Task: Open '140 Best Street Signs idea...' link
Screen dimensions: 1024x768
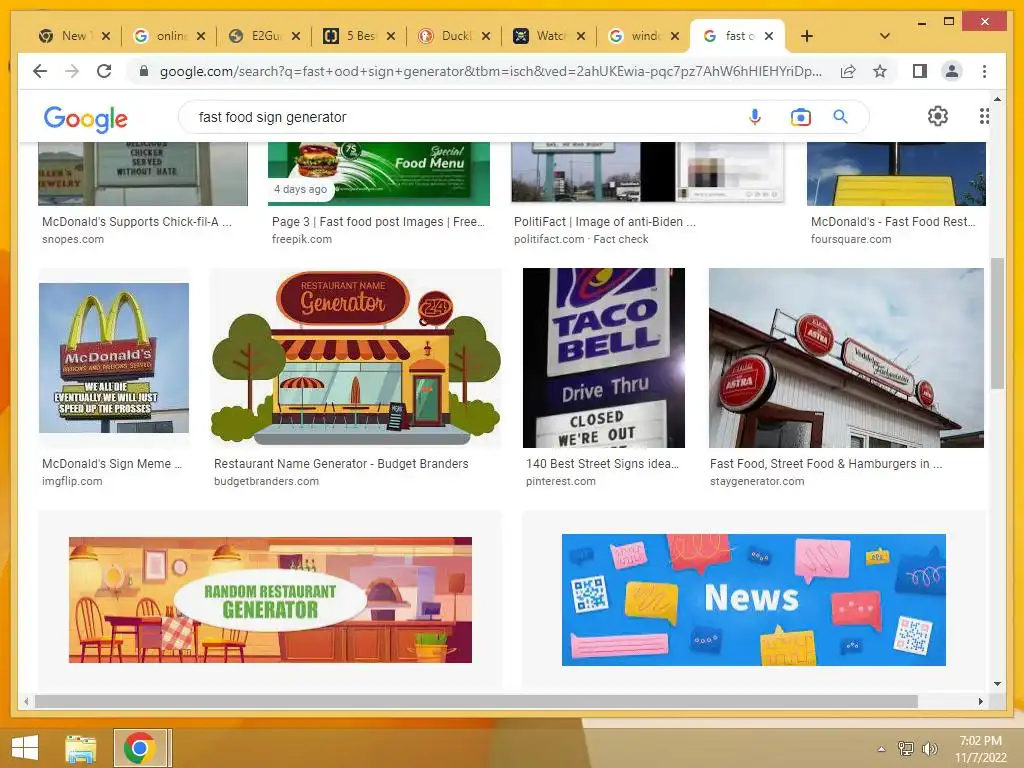Action: point(602,464)
